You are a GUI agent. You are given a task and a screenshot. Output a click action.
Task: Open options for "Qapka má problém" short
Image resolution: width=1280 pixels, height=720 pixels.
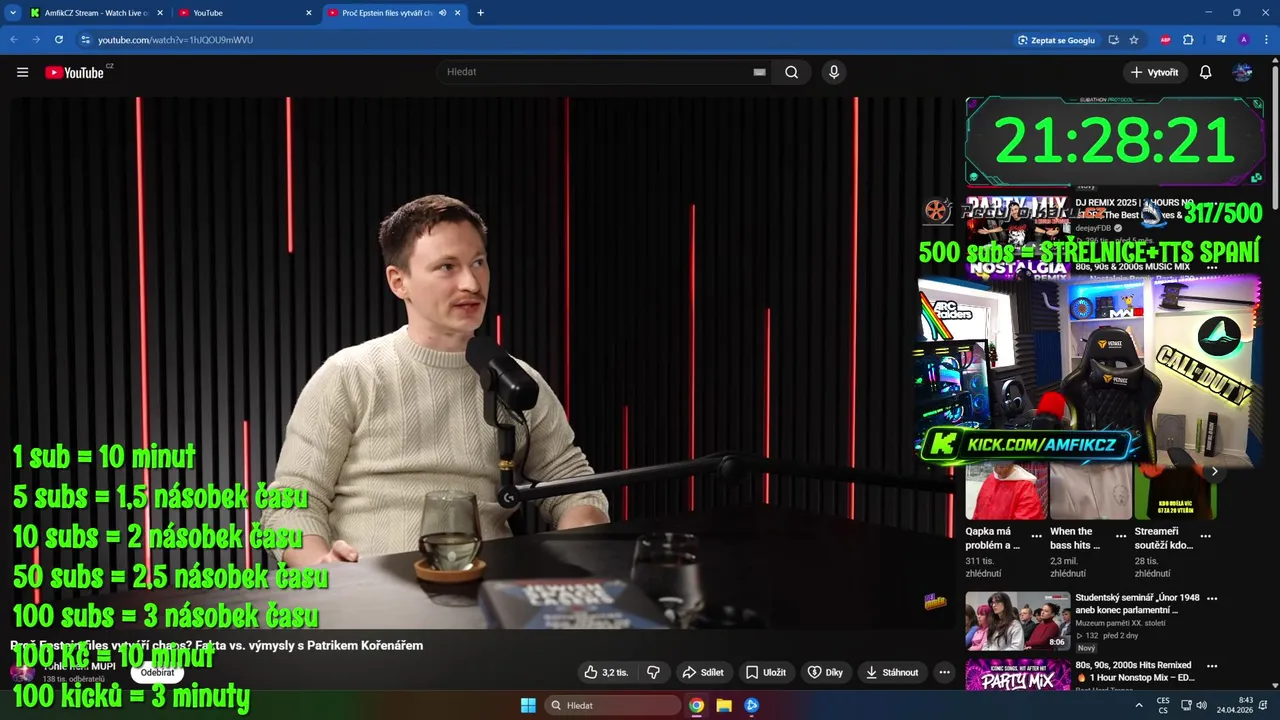pyautogui.click(x=1036, y=536)
